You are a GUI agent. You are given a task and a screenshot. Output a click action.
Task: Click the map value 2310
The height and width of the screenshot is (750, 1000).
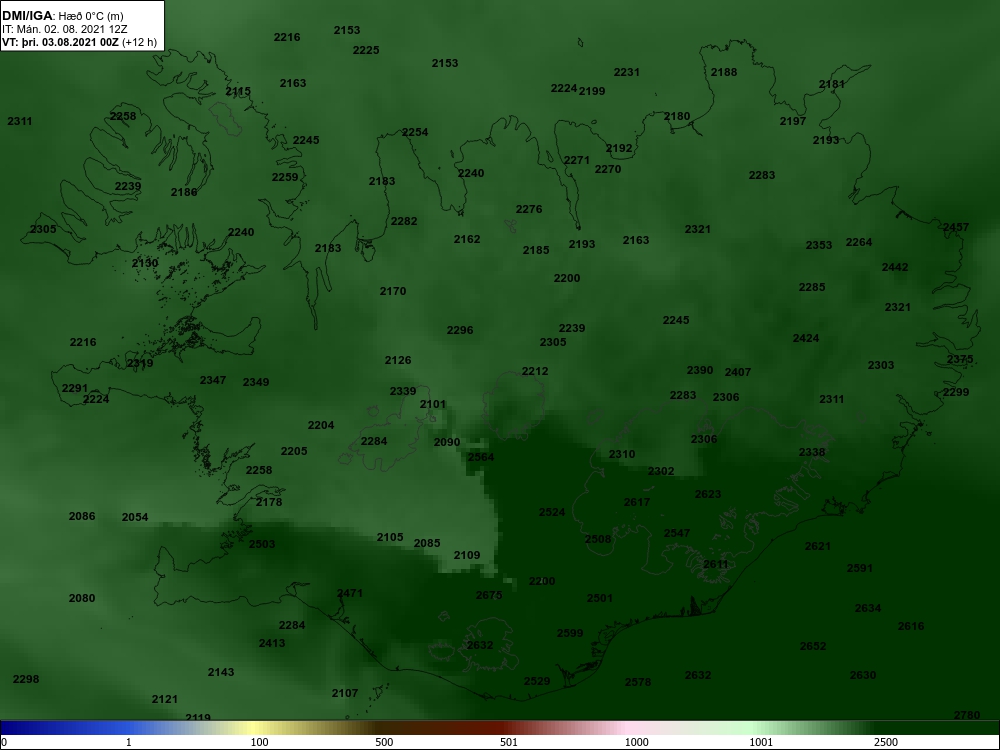pyautogui.click(x=622, y=454)
